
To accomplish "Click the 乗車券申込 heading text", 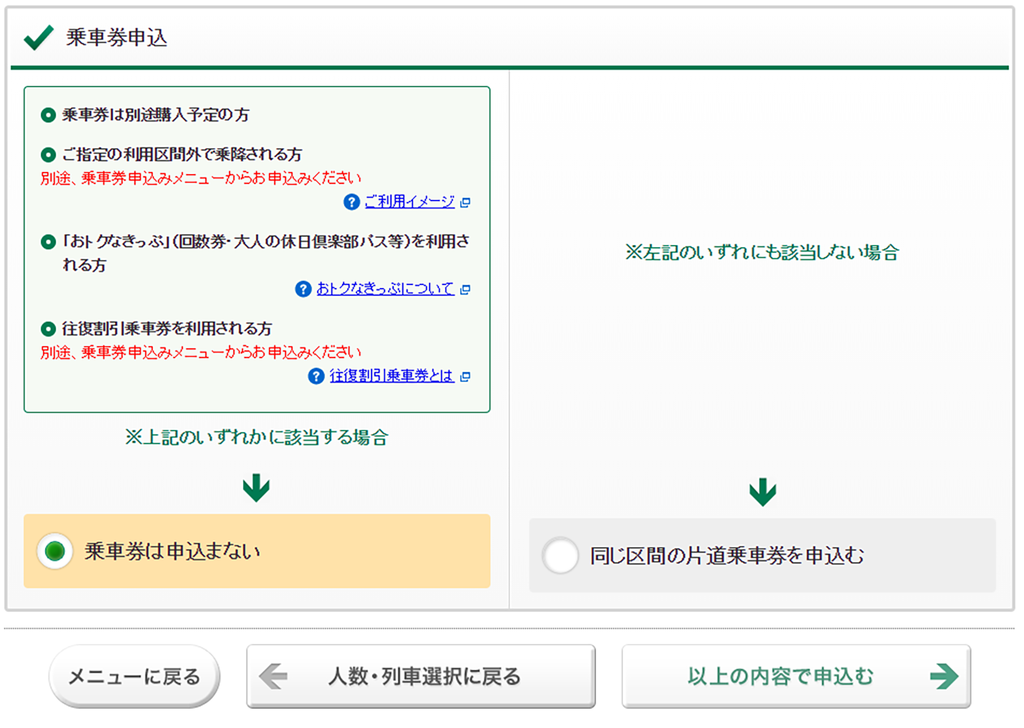I will (x=117, y=38).
